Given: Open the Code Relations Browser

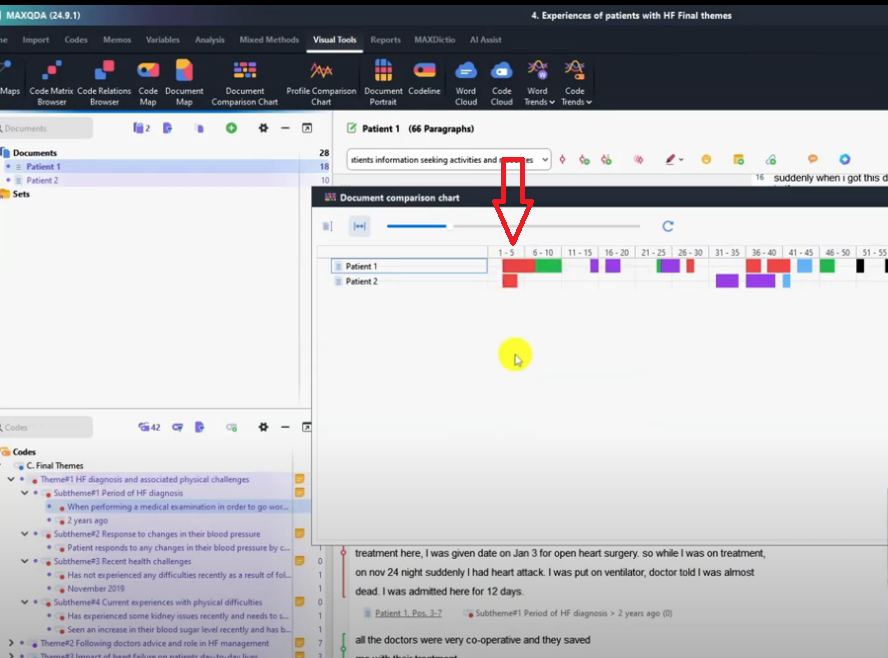Looking at the screenshot, I should pyautogui.click(x=104, y=83).
